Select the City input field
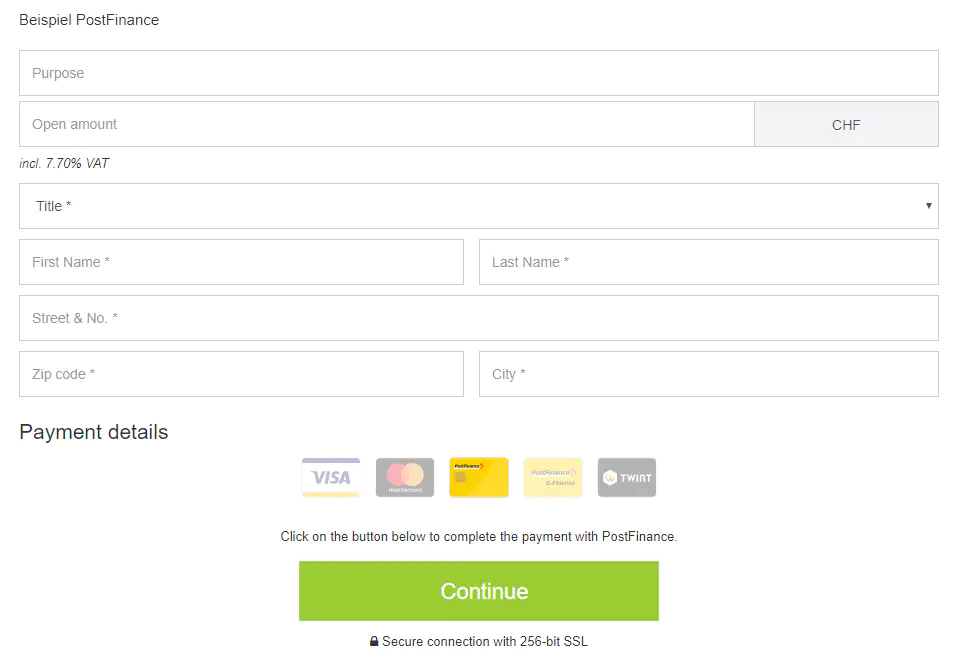The height and width of the screenshot is (660, 953). click(708, 374)
